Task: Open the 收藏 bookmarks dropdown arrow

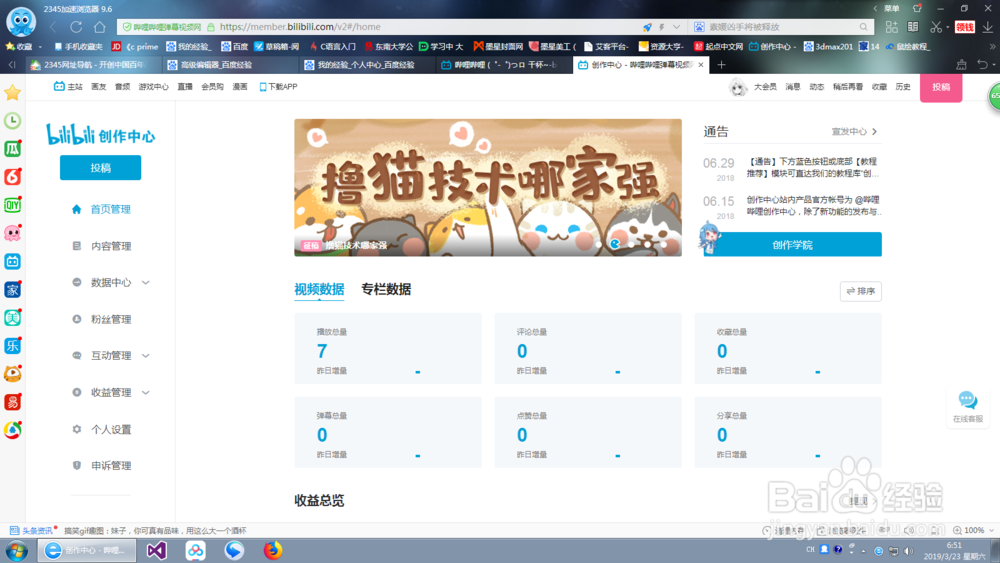Action: [x=40, y=47]
